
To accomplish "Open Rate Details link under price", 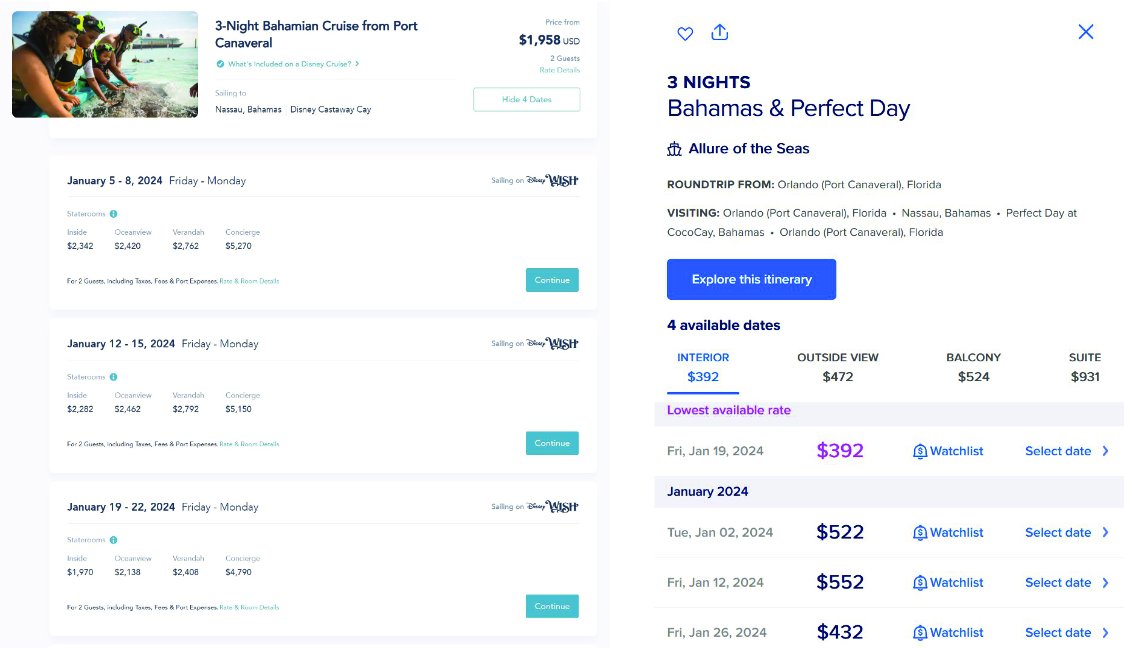I will click(x=560, y=70).
